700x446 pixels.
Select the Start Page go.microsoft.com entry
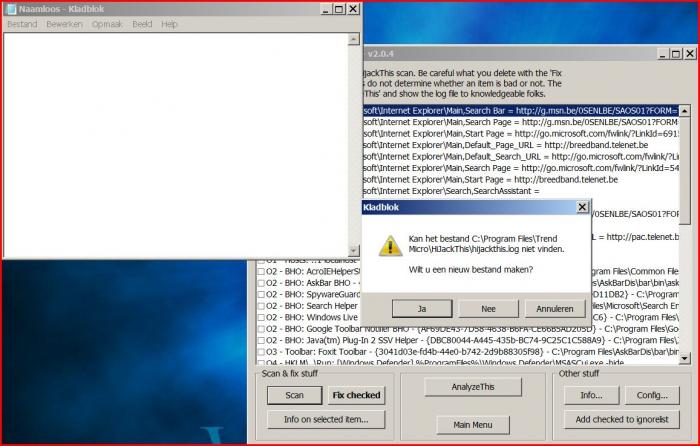click(x=521, y=133)
